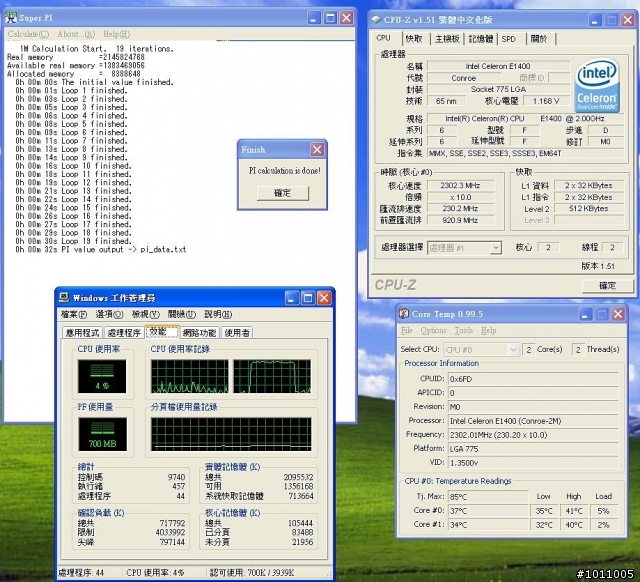
Task: Click the core voltage 1.168 V value
Action: click(545, 101)
